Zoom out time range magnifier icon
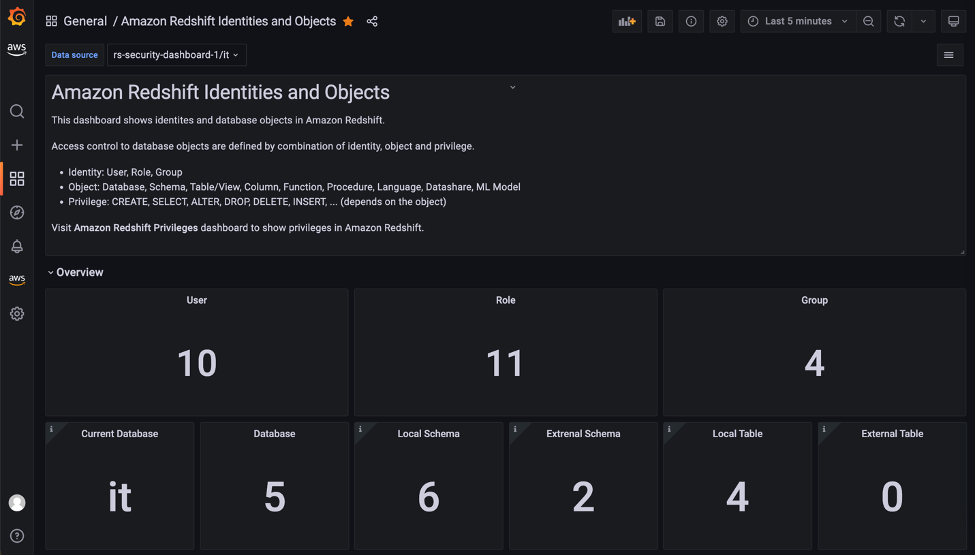Screen dimensions: 977x556 click(x=869, y=21)
